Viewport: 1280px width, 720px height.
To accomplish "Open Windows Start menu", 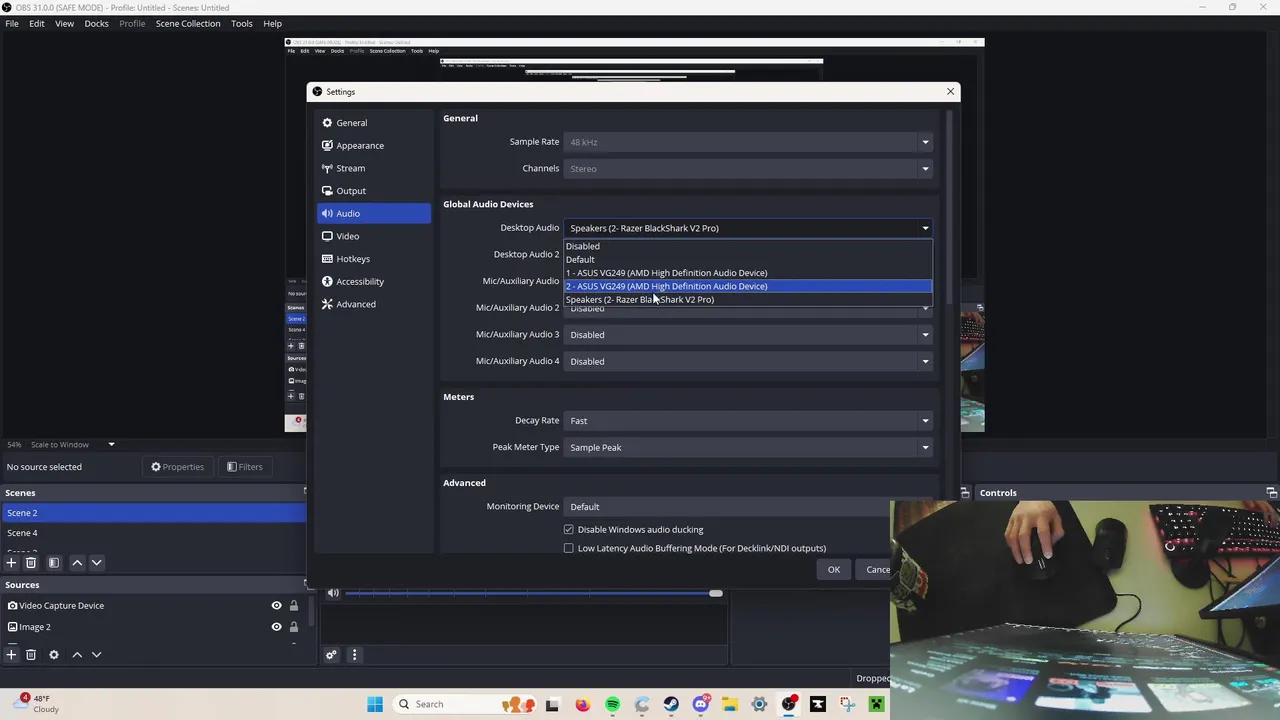I will point(375,704).
